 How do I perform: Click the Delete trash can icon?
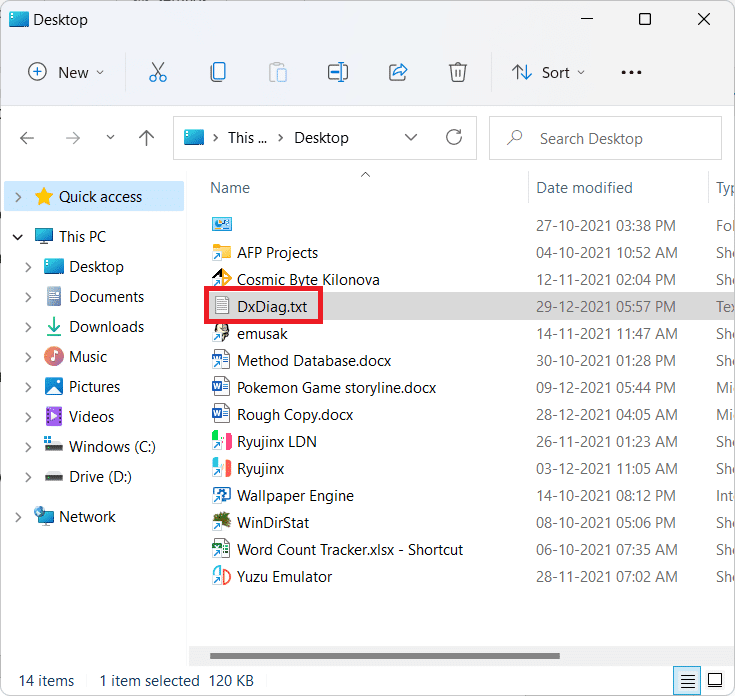[458, 72]
